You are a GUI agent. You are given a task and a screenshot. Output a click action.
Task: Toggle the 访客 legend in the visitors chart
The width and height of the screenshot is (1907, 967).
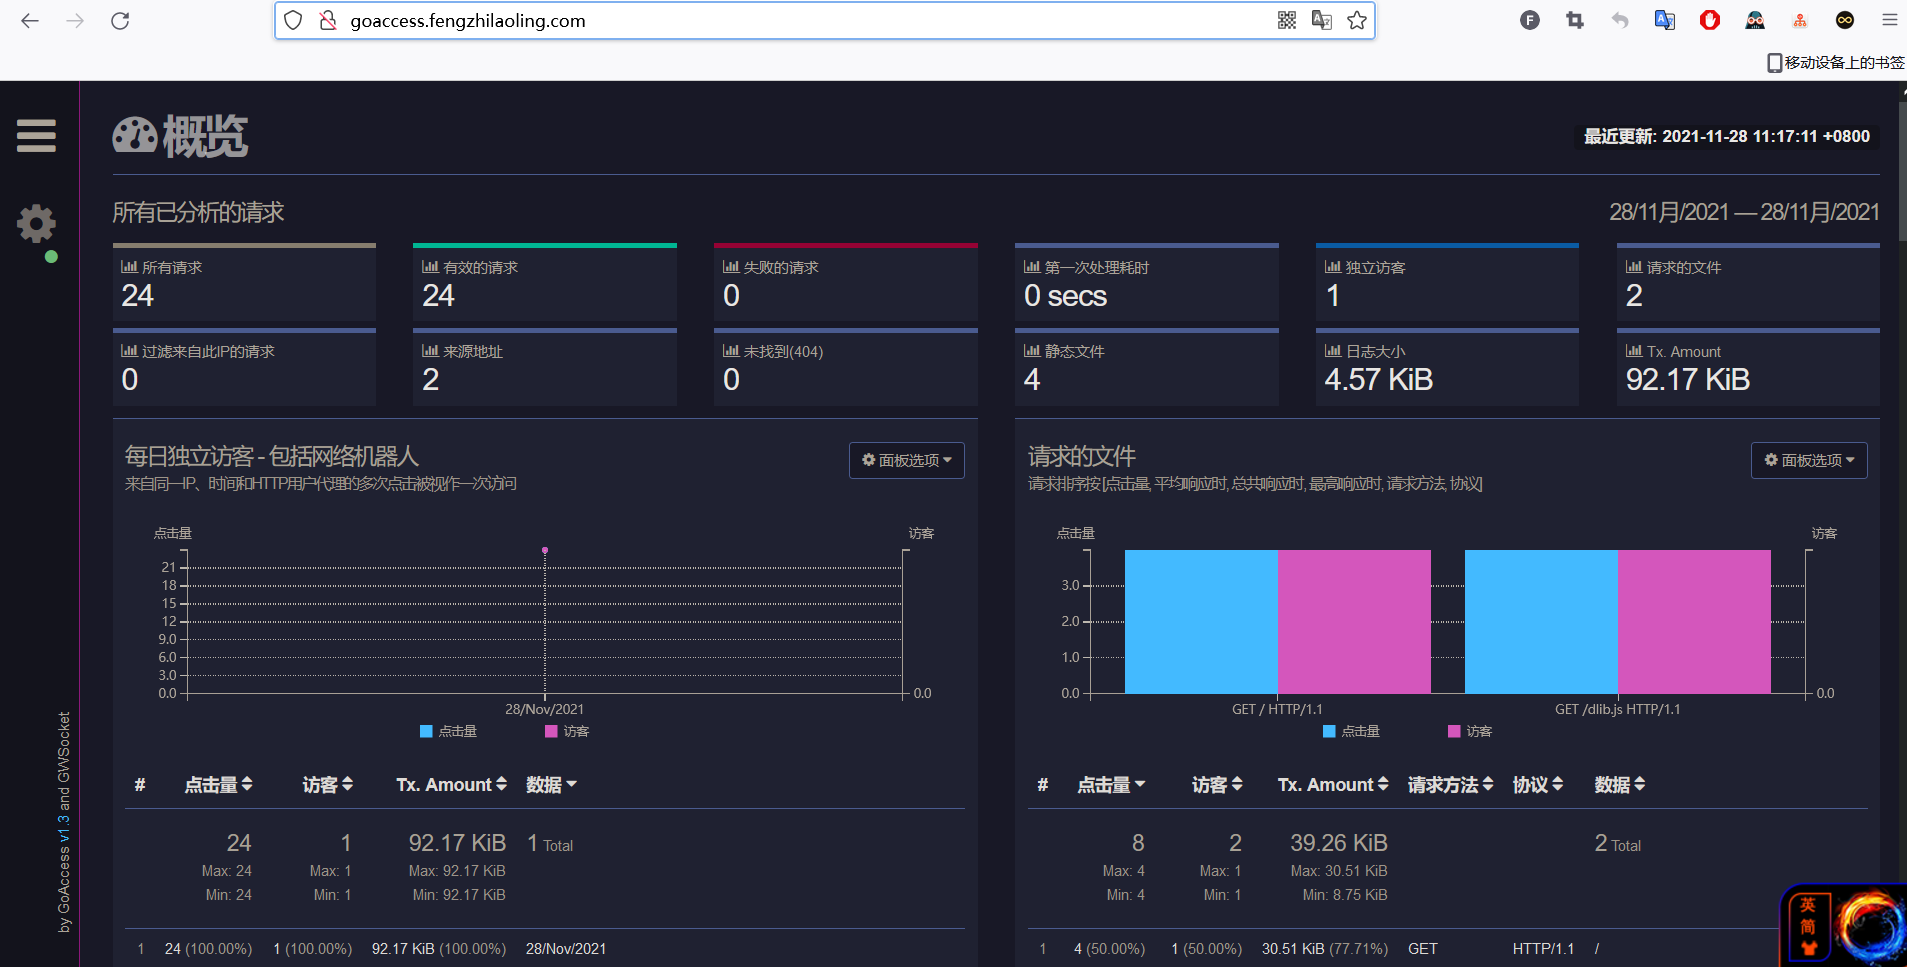click(567, 731)
